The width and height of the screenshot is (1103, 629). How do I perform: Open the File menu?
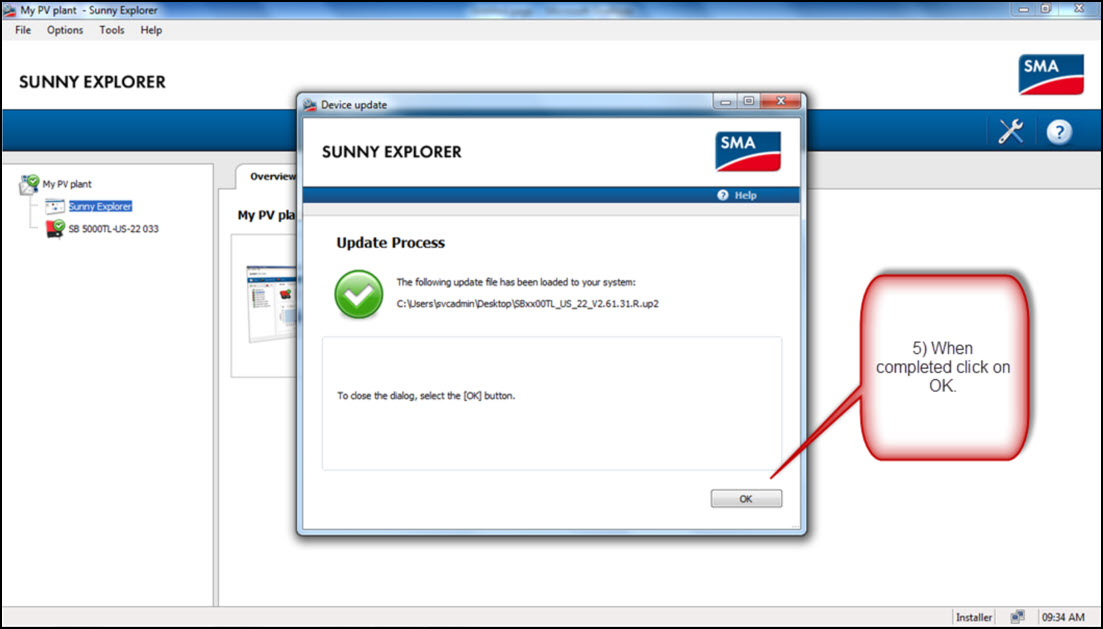21,30
